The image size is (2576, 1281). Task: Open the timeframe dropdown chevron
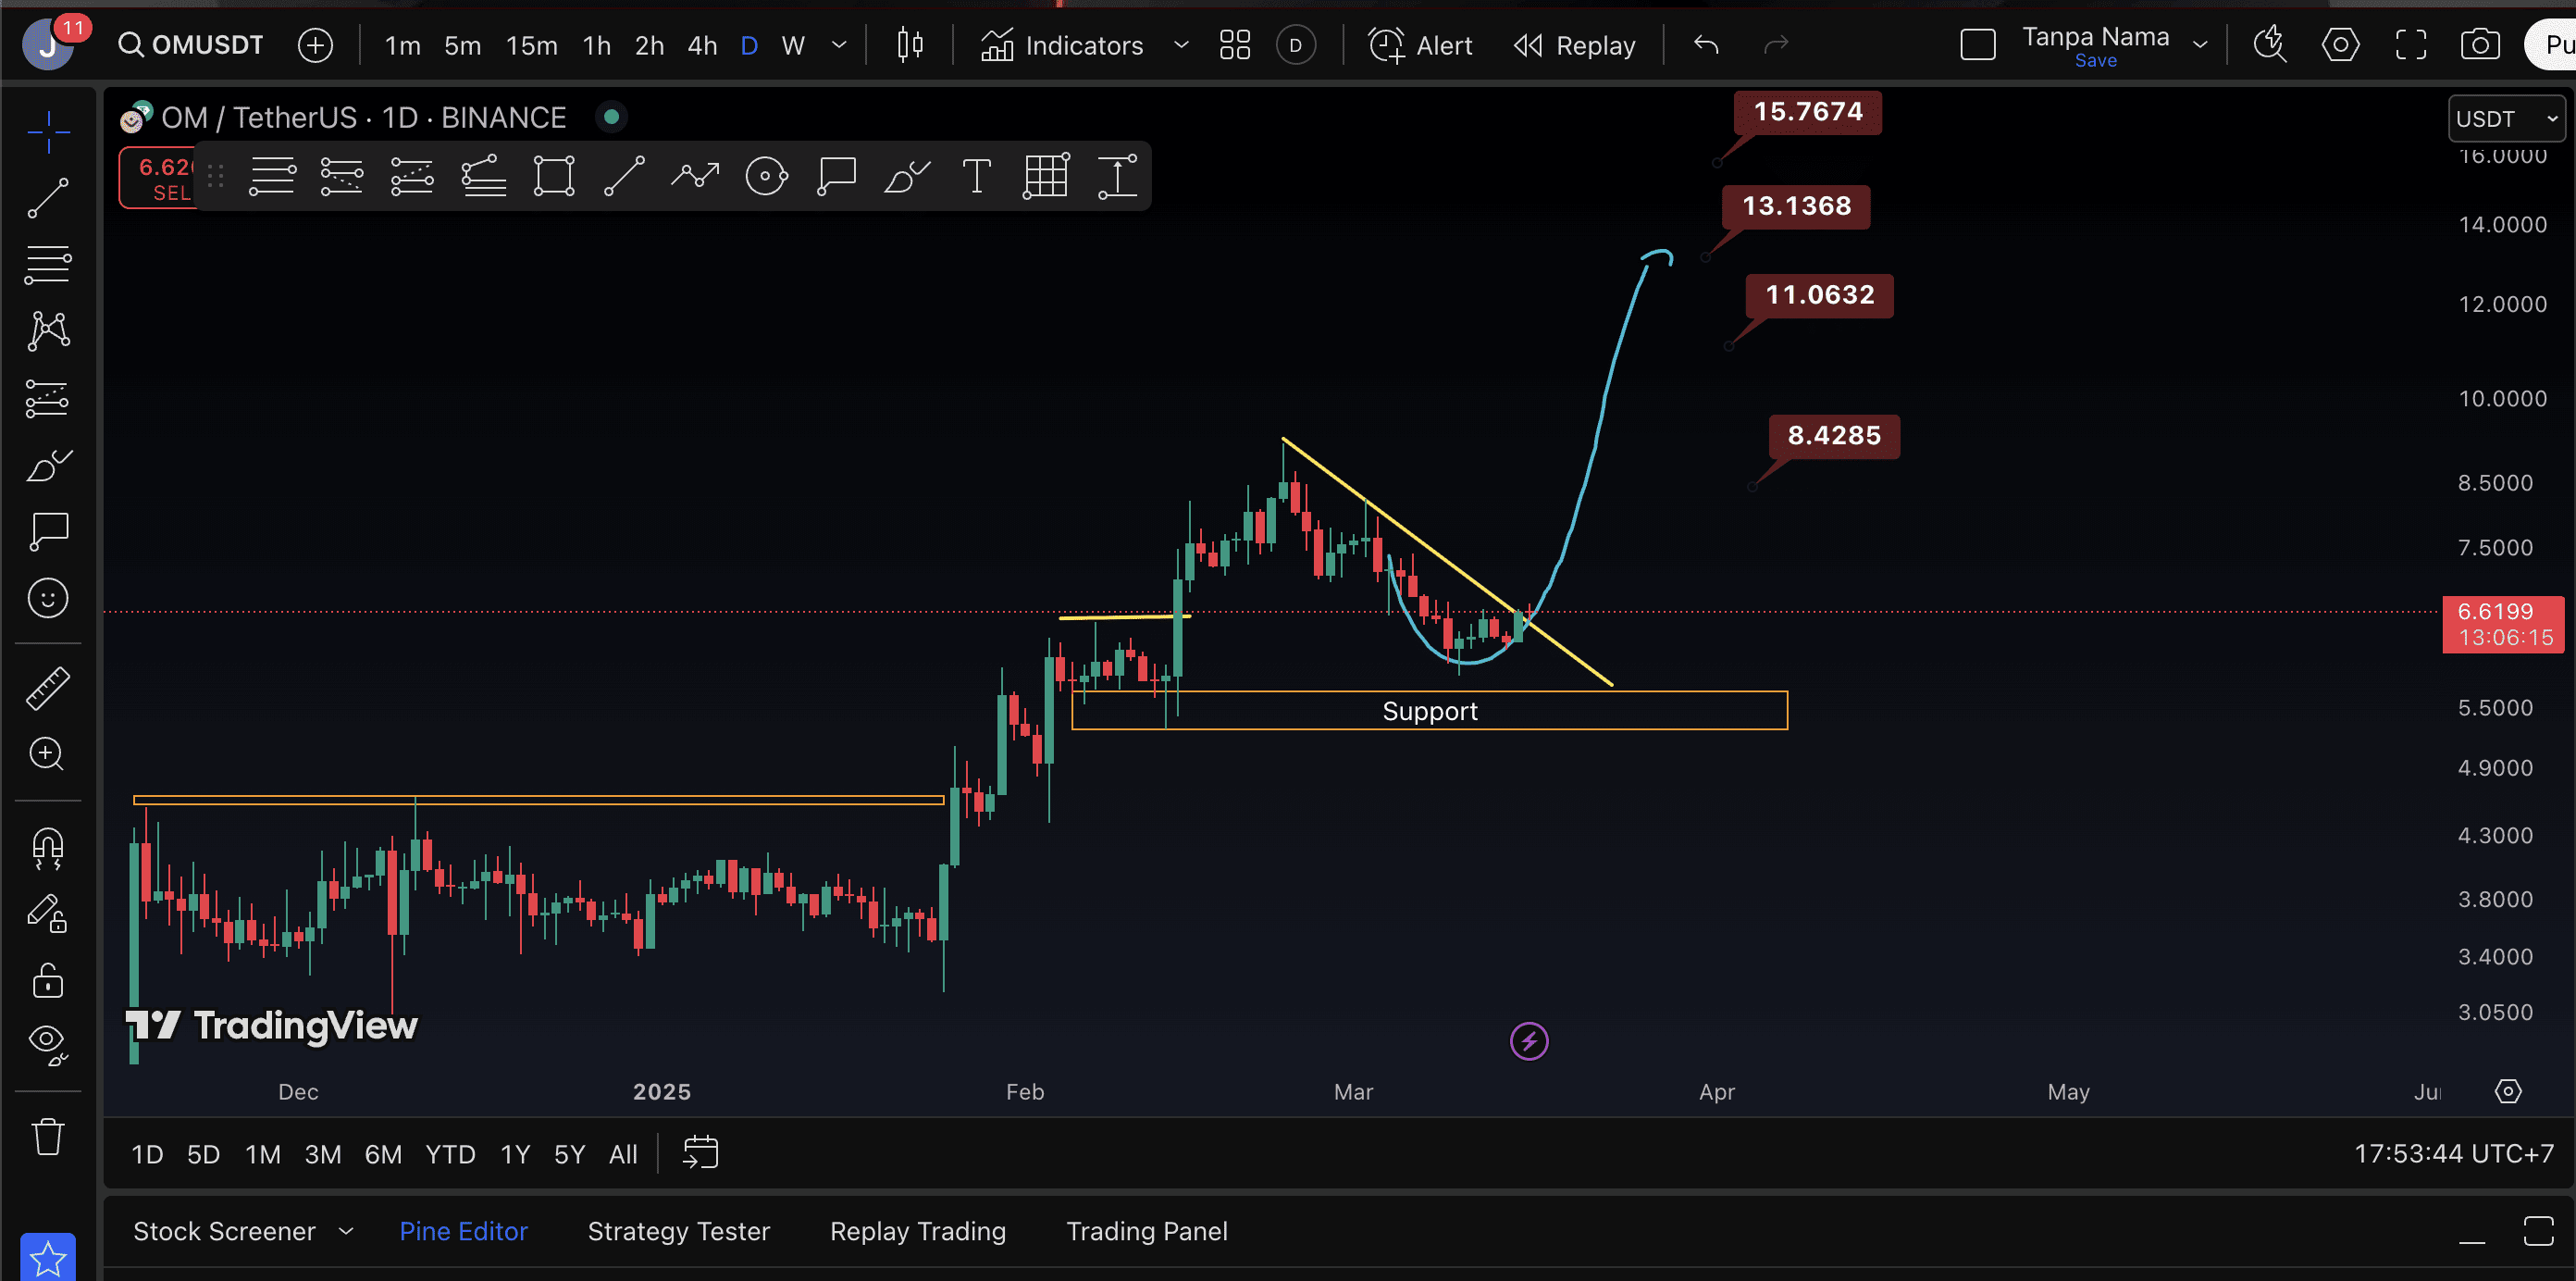tap(839, 44)
